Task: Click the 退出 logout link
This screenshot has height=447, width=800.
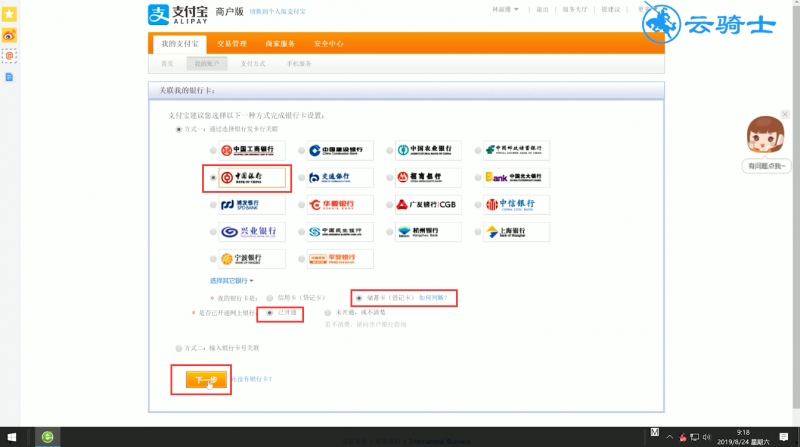Action: point(542,10)
